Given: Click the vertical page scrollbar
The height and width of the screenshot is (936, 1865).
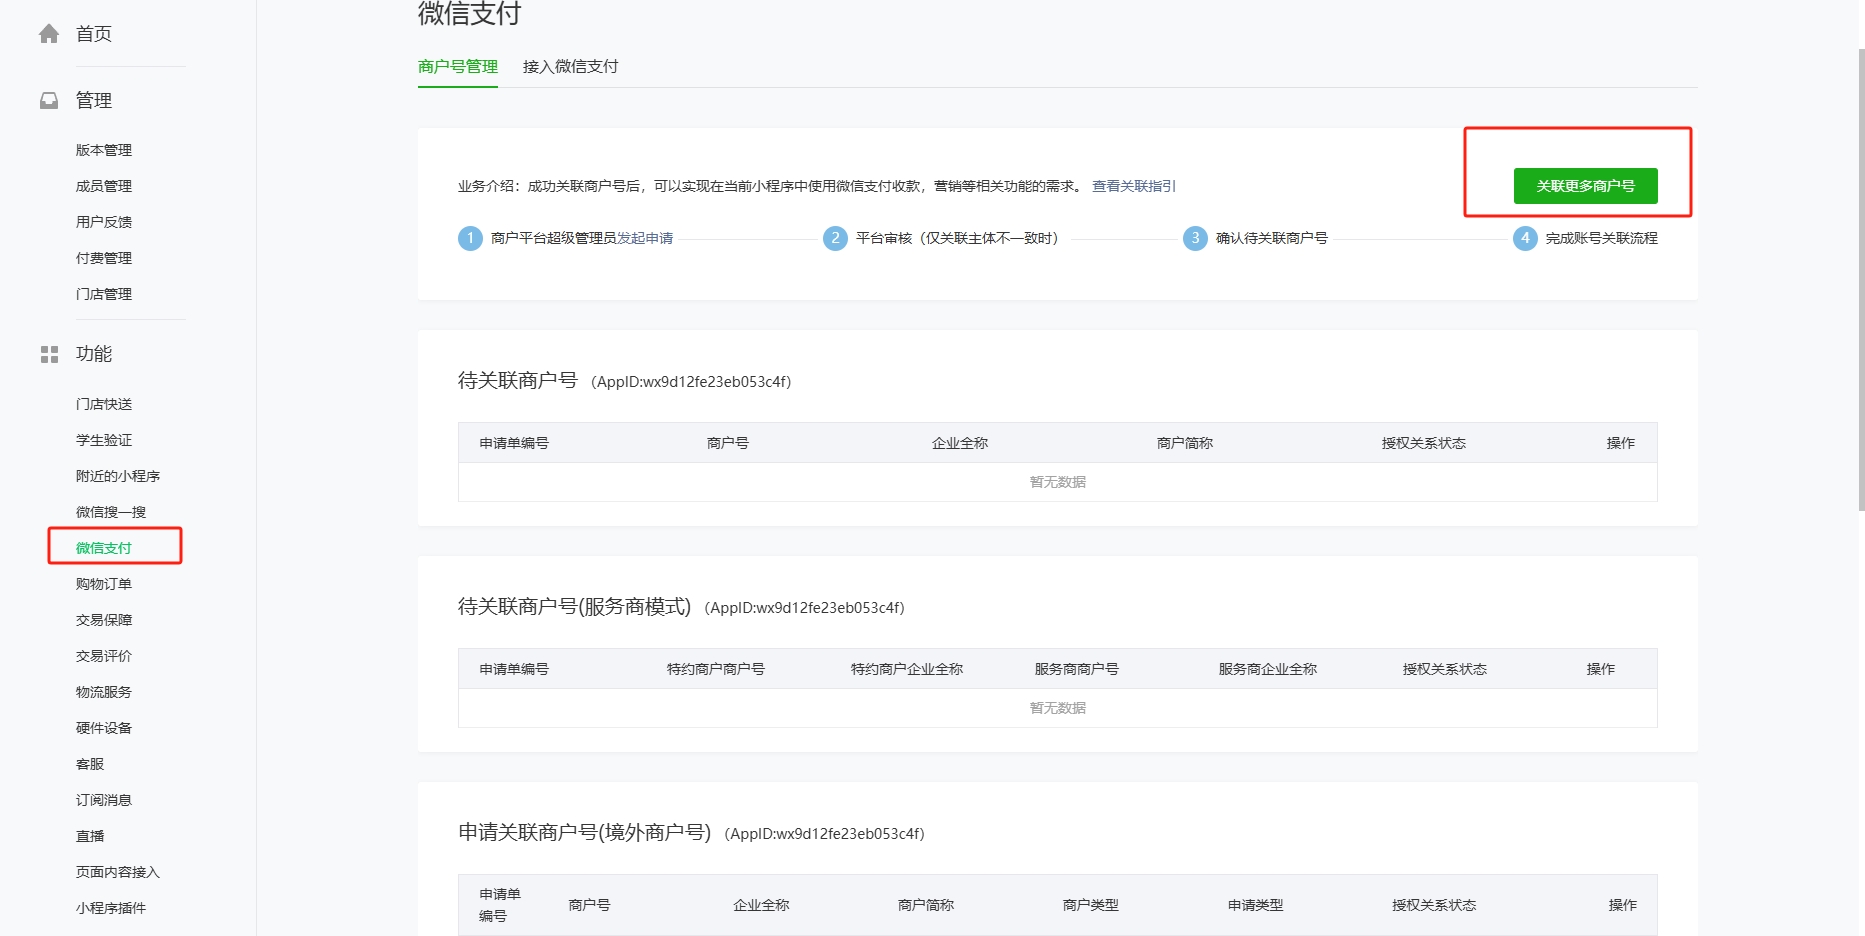Looking at the screenshot, I should click(x=1861, y=280).
